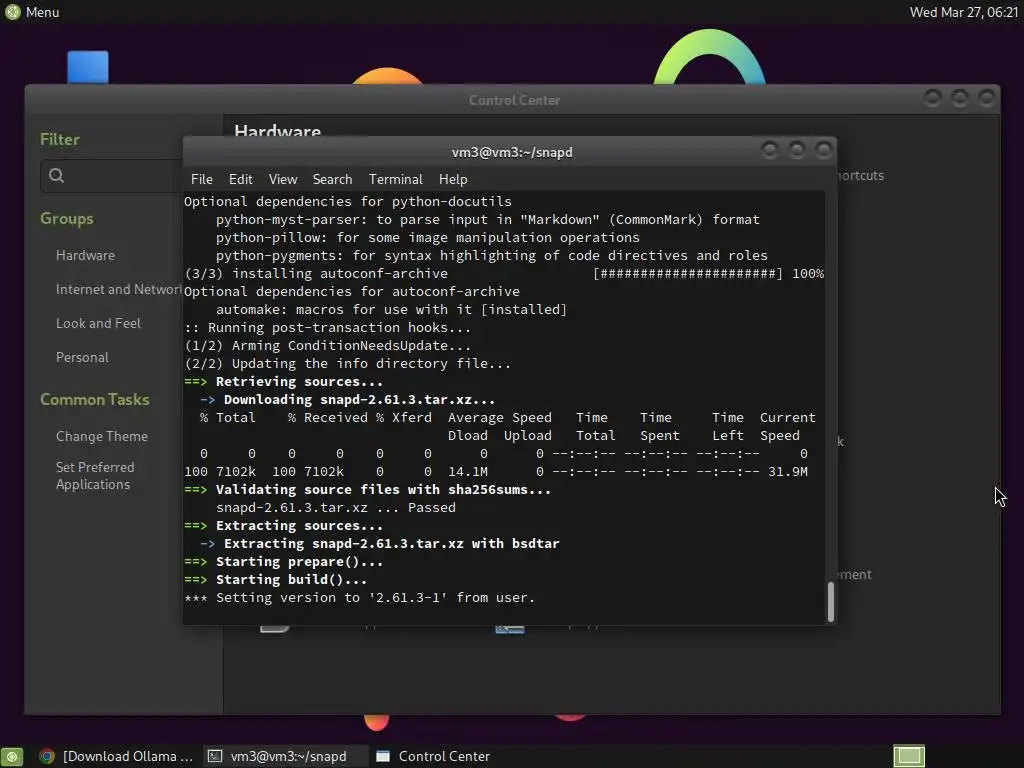Open the terminal Edit menu
Screen dimensions: 1024x768
pos(240,179)
